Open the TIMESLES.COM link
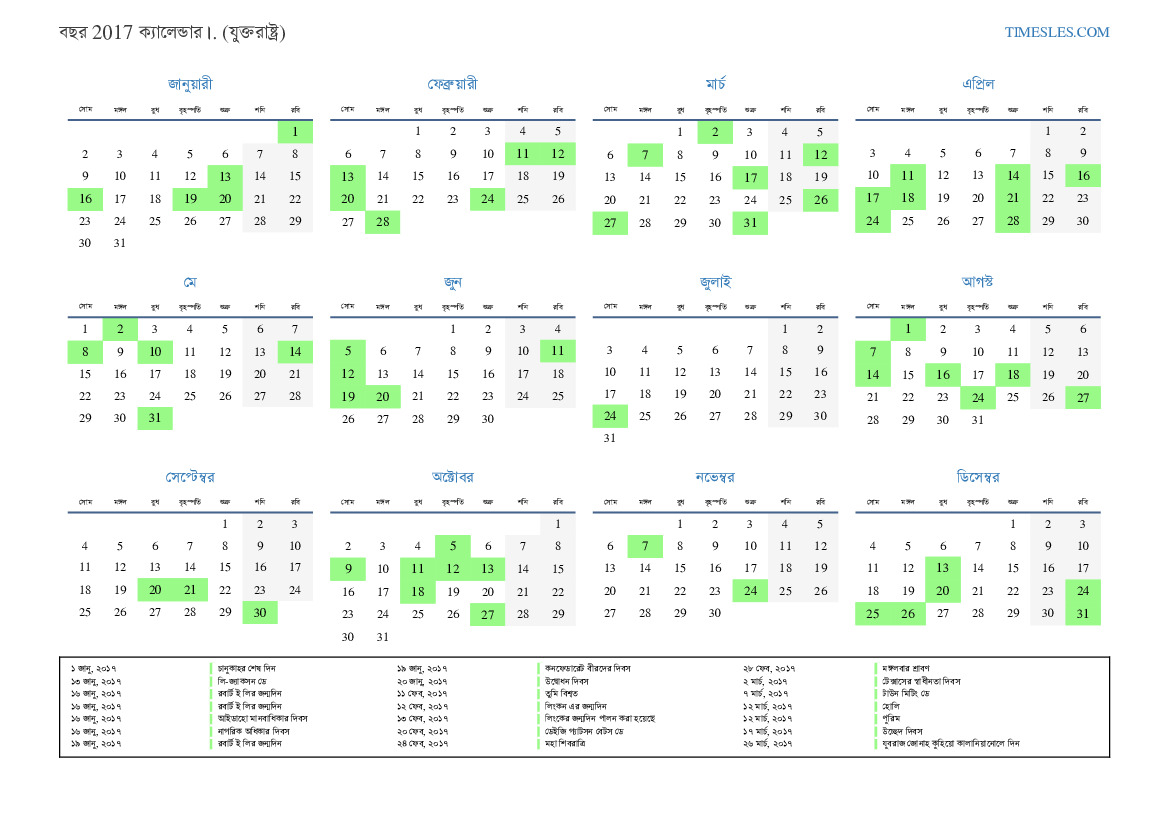 (1056, 32)
